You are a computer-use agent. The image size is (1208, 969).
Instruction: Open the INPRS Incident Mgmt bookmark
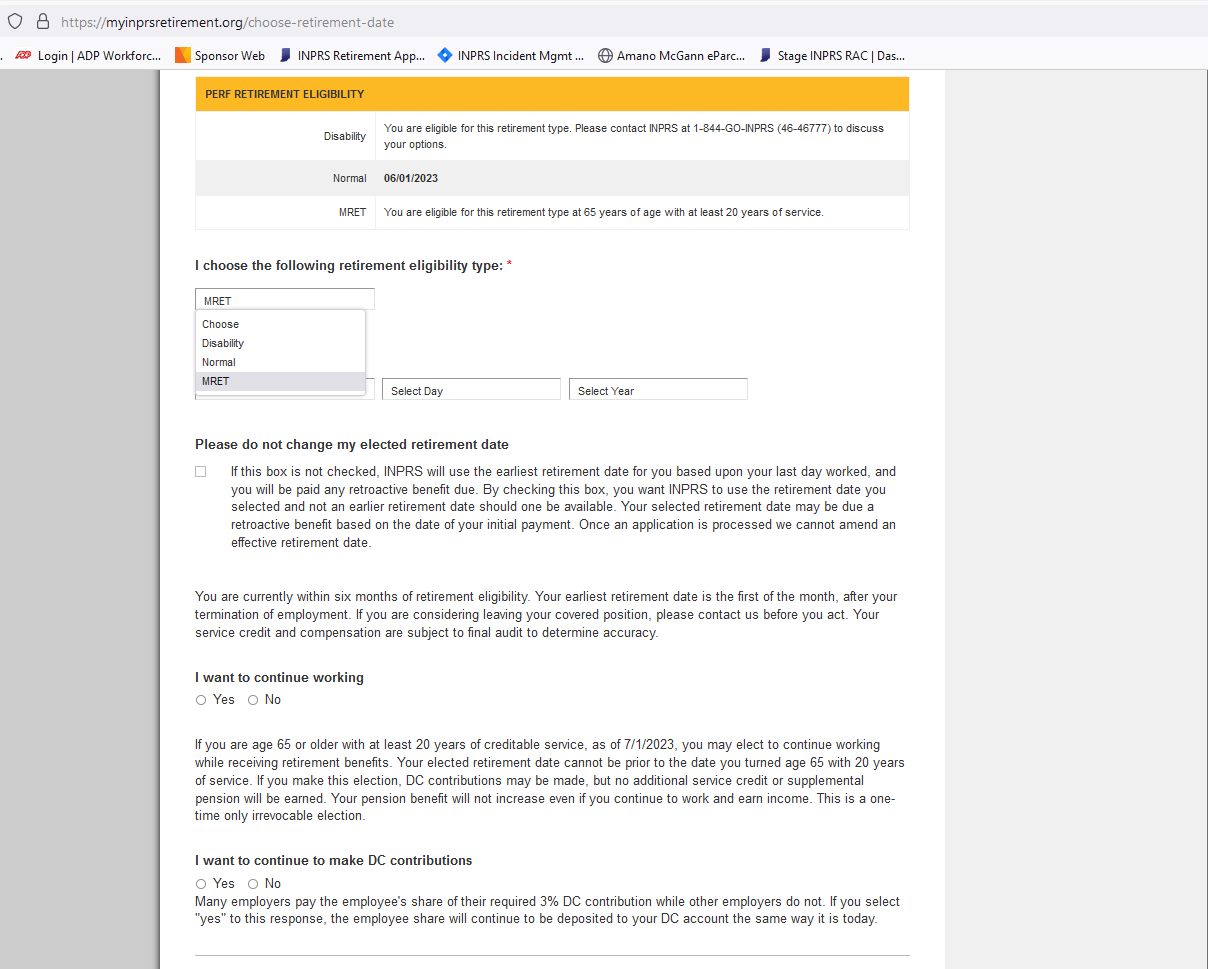511,56
